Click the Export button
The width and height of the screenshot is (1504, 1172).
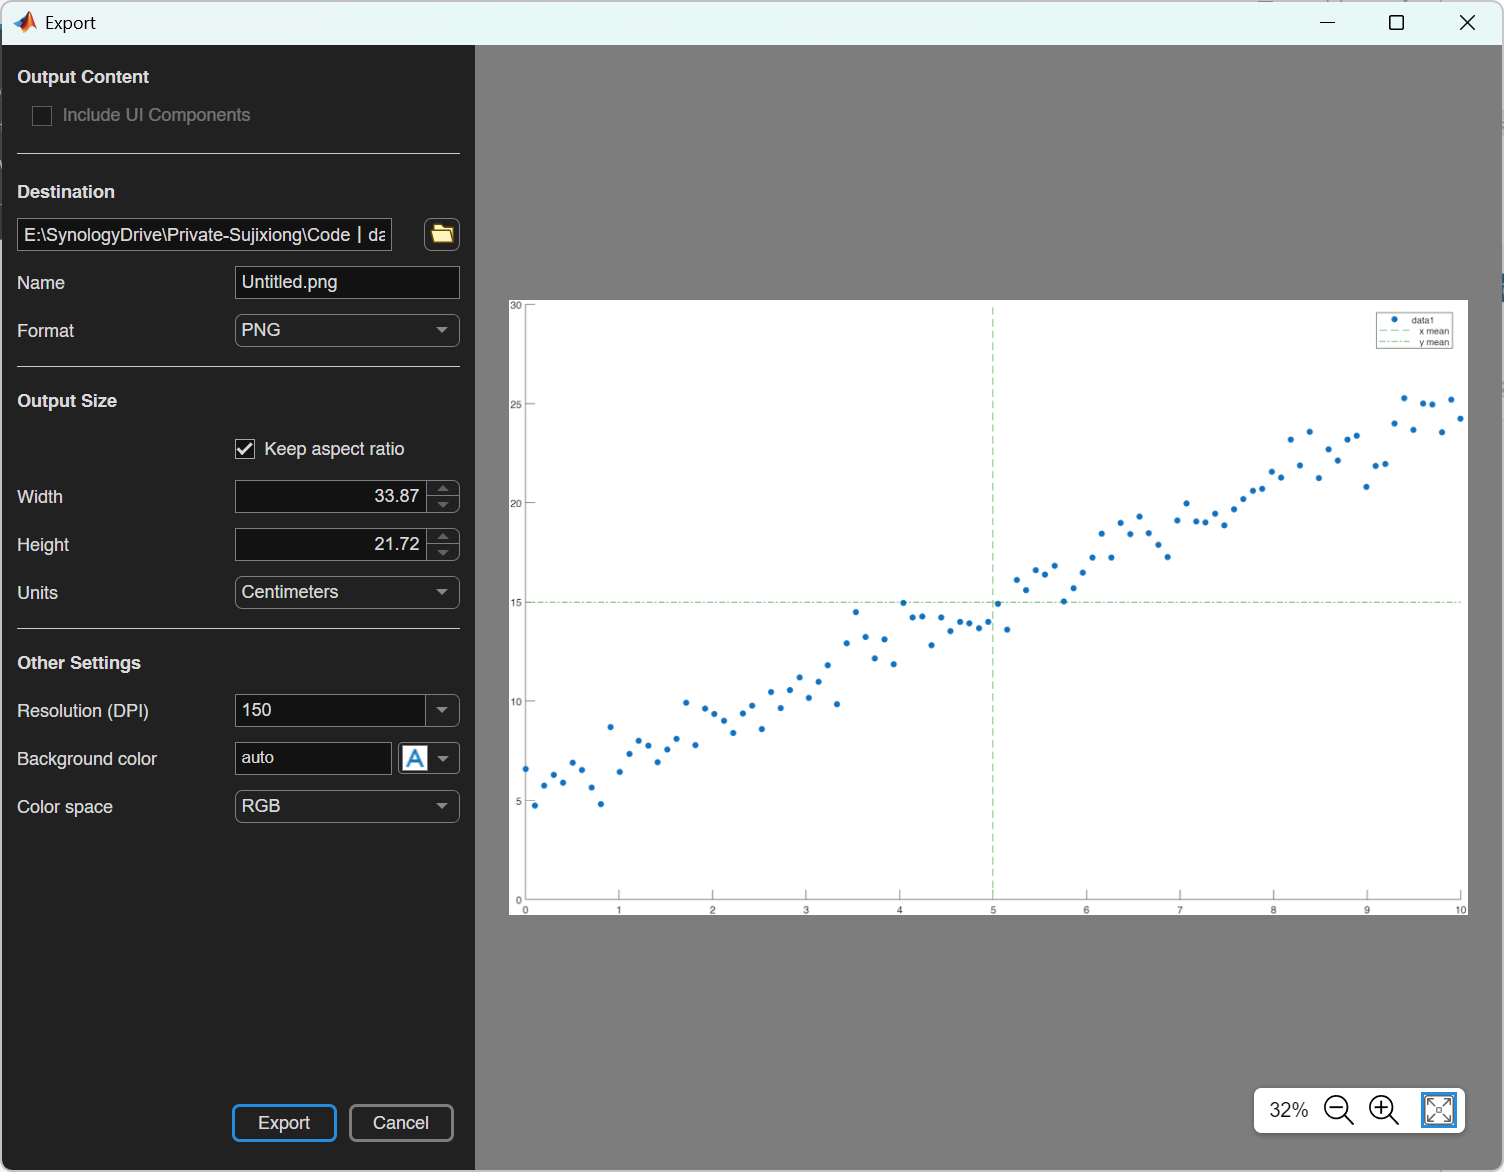pyautogui.click(x=284, y=1123)
